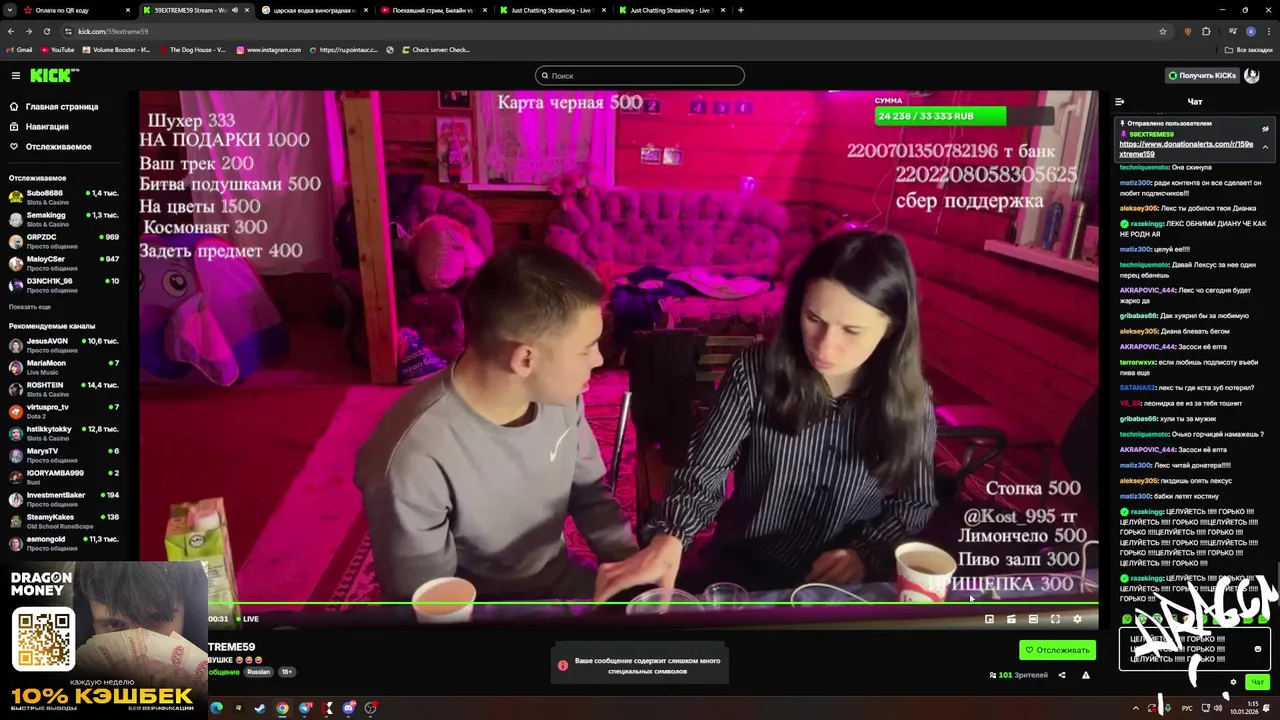Open Discord from the taskbar

pos(349,708)
